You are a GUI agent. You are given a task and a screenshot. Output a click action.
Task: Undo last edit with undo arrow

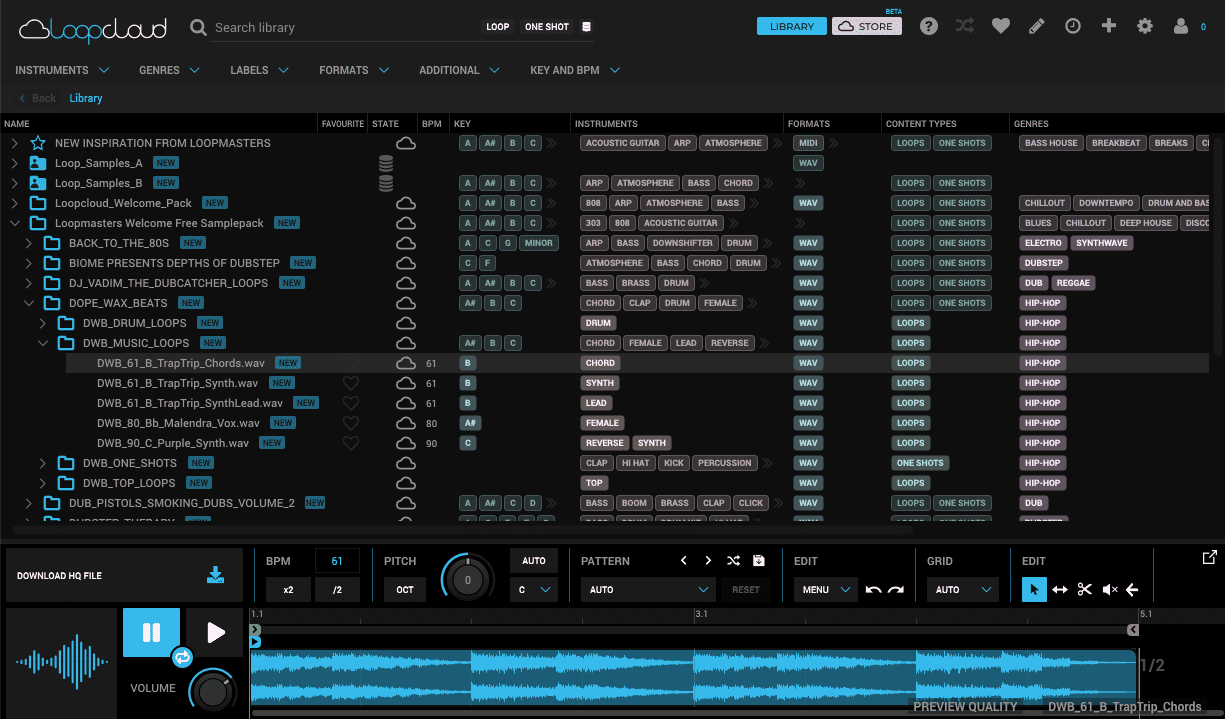coord(873,589)
